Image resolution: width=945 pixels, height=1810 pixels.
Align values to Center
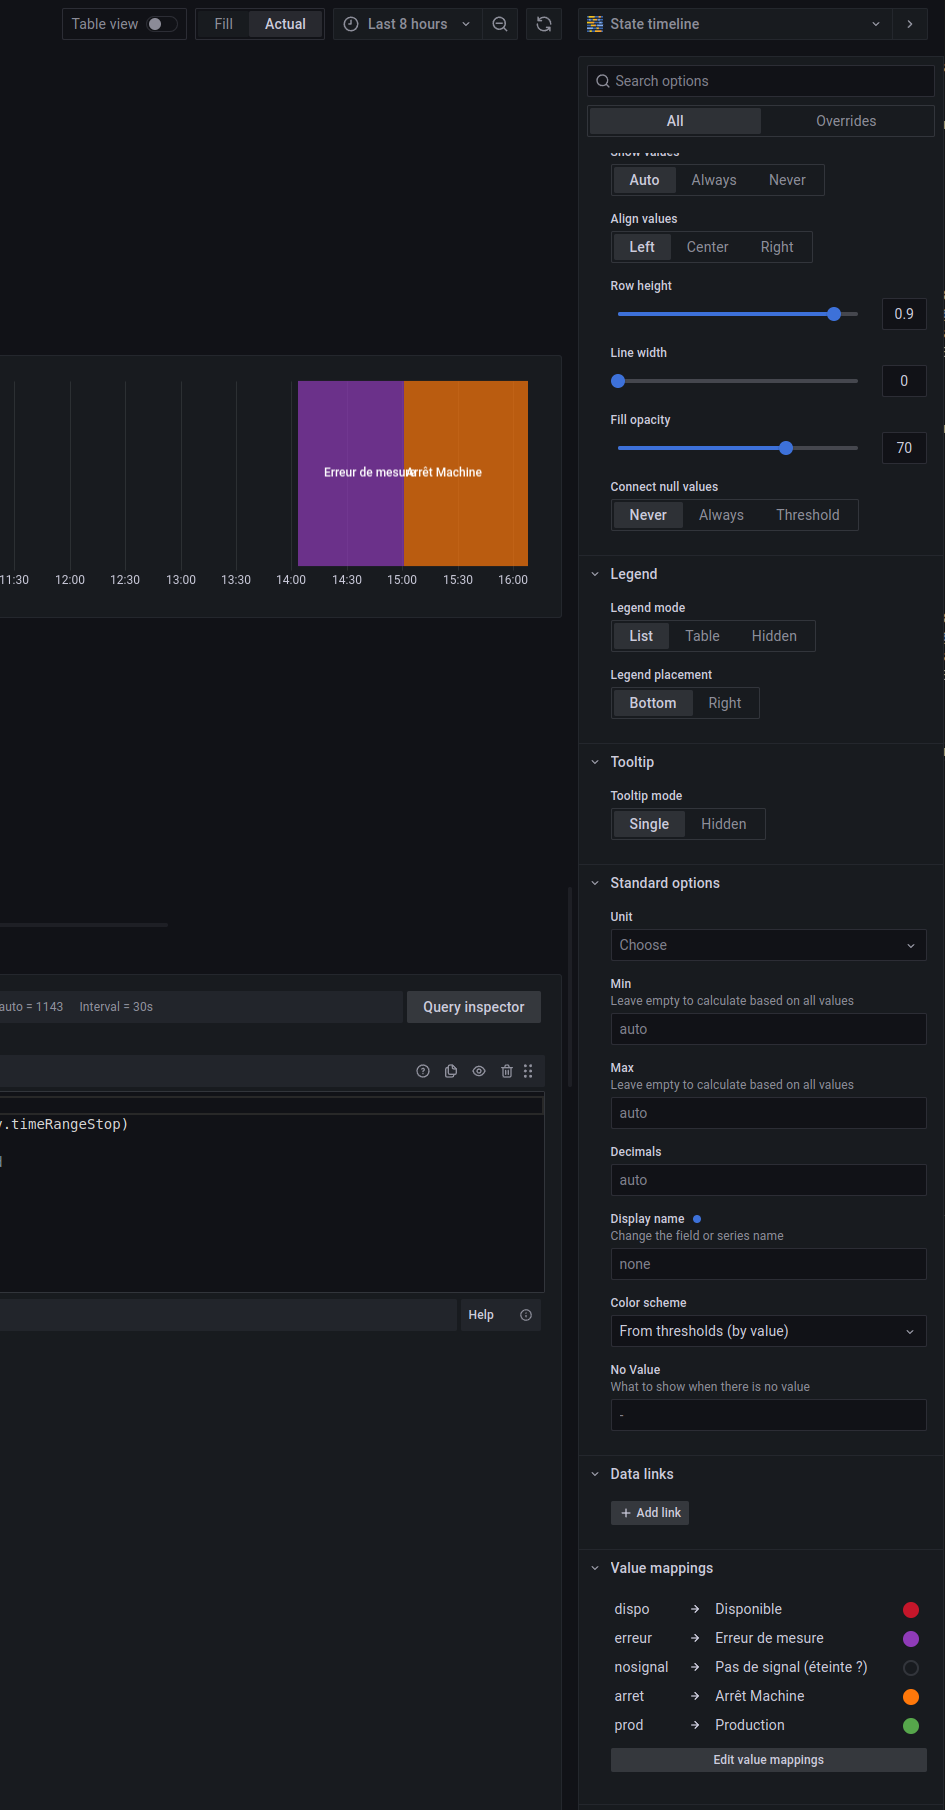pos(707,247)
